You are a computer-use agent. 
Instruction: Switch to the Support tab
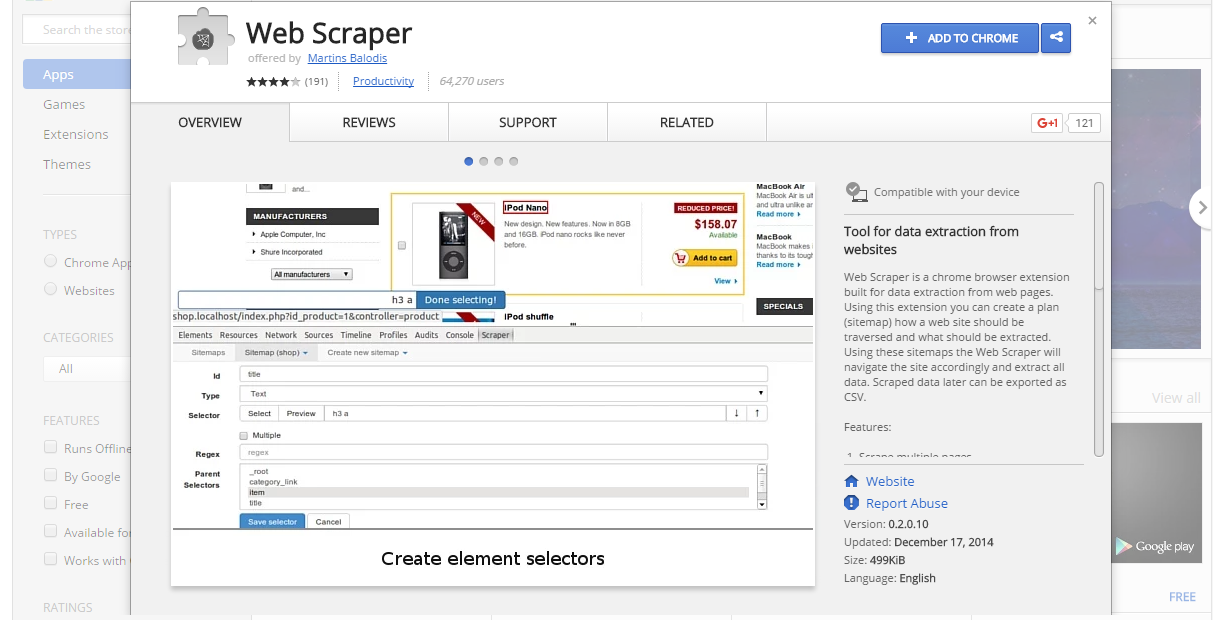528,122
